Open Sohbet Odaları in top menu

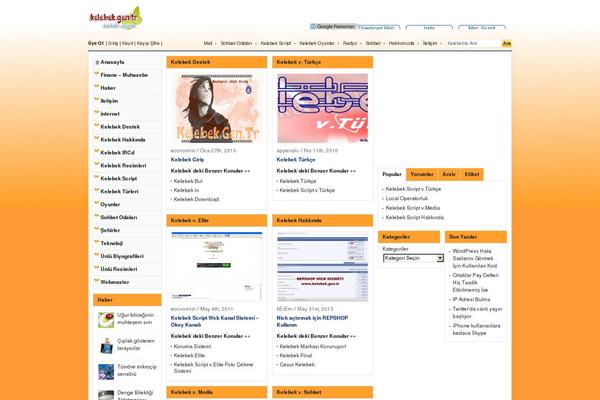point(236,43)
